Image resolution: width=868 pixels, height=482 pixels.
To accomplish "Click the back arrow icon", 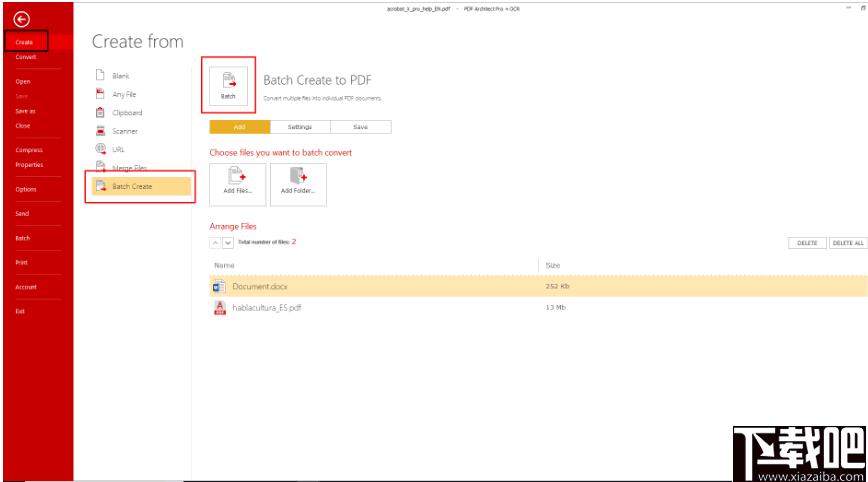I will 22,19.
